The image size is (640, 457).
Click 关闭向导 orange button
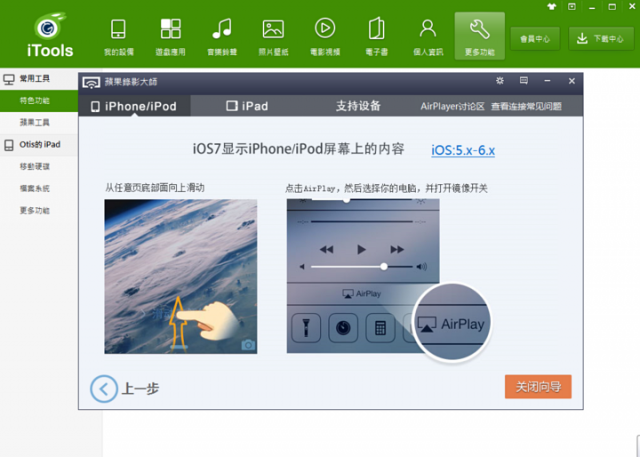coord(538,386)
